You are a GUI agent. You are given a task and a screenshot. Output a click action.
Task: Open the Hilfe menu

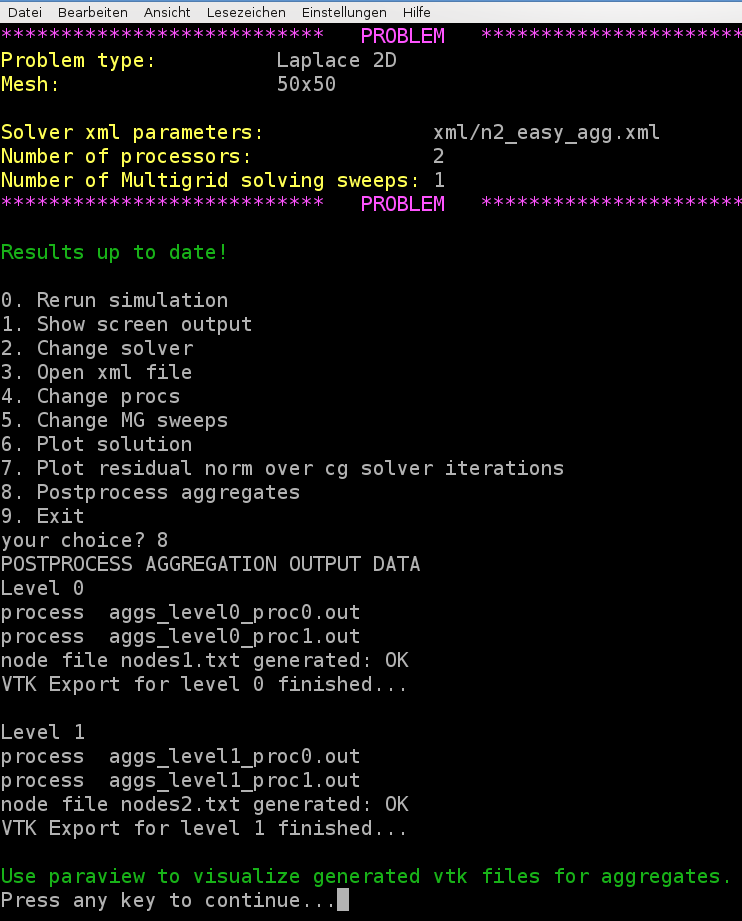417,12
